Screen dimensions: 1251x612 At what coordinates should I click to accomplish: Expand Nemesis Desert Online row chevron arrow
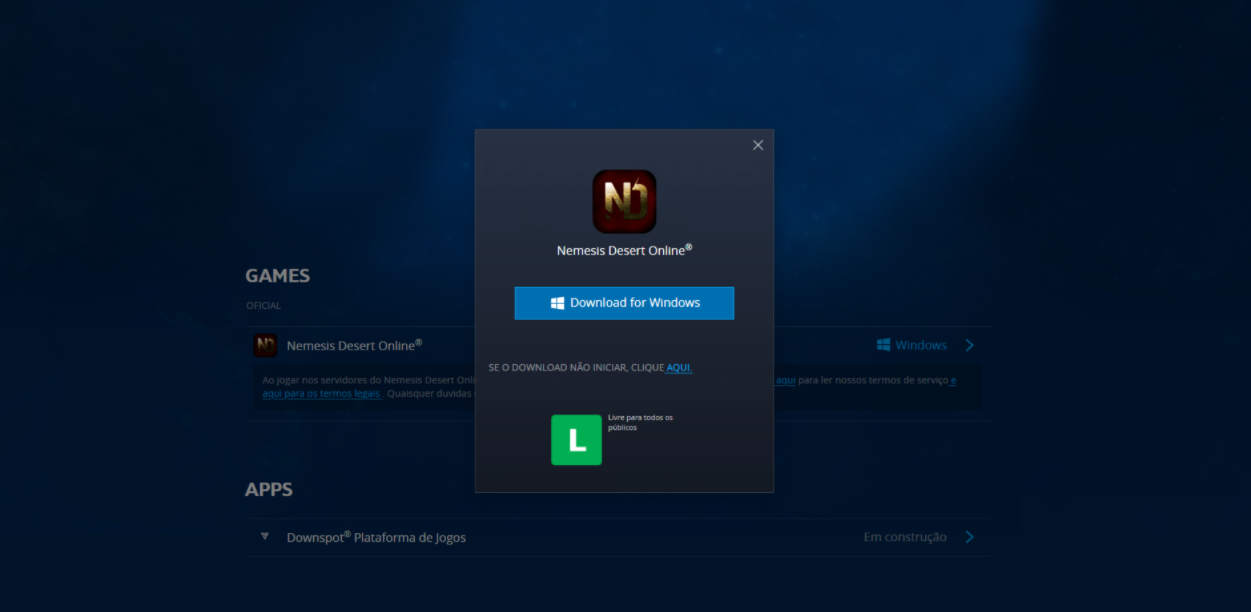tap(969, 345)
